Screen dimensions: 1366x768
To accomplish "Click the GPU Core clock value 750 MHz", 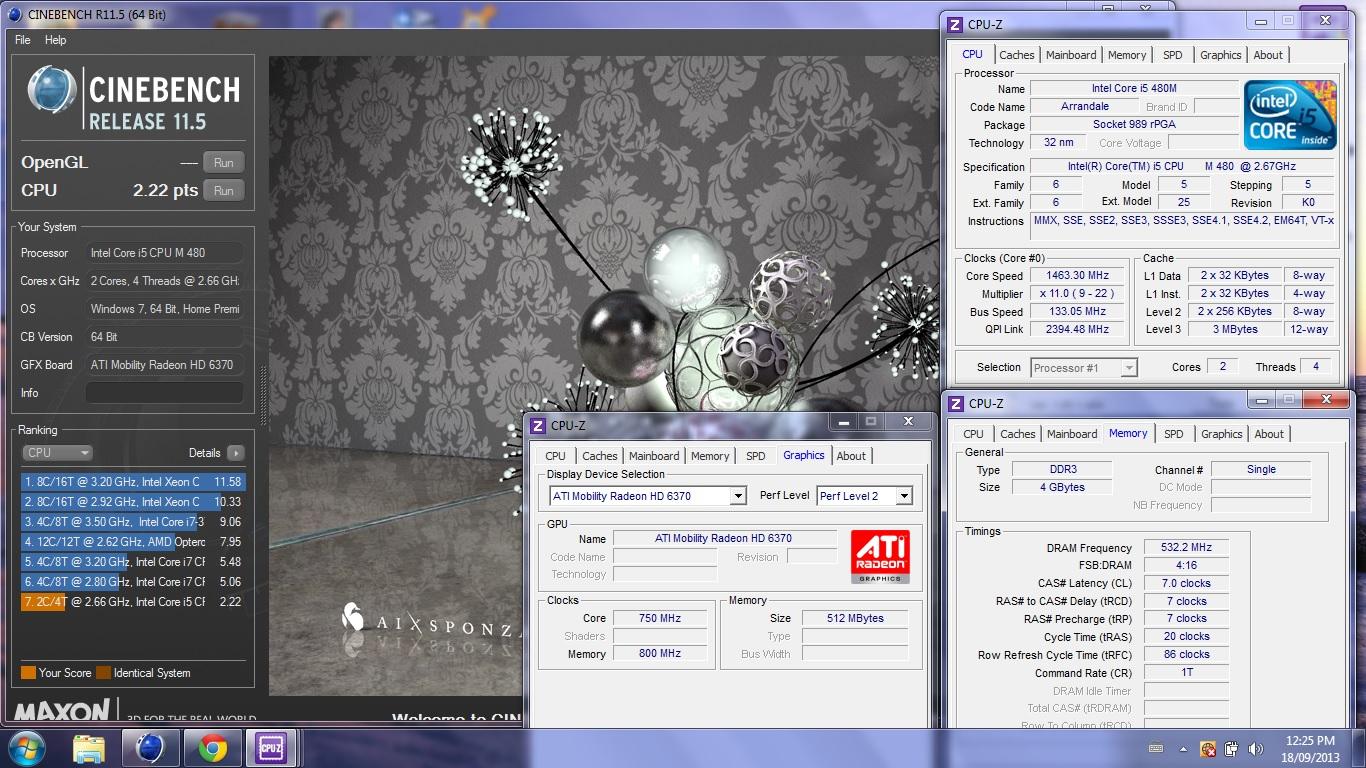I will click(x=660, y=618).
